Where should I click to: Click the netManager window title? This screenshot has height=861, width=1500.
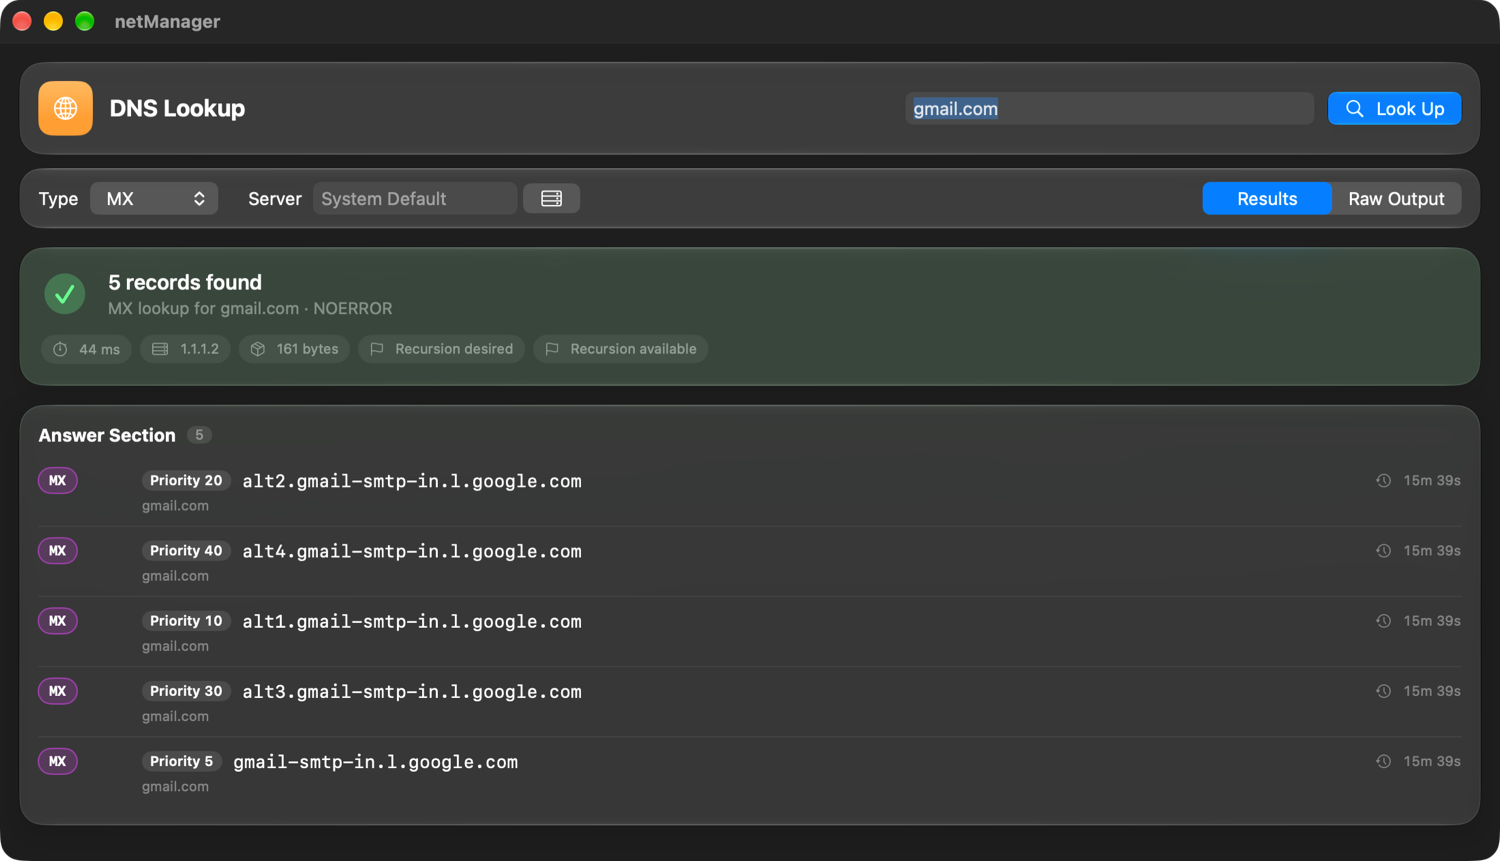coord(167,21)
